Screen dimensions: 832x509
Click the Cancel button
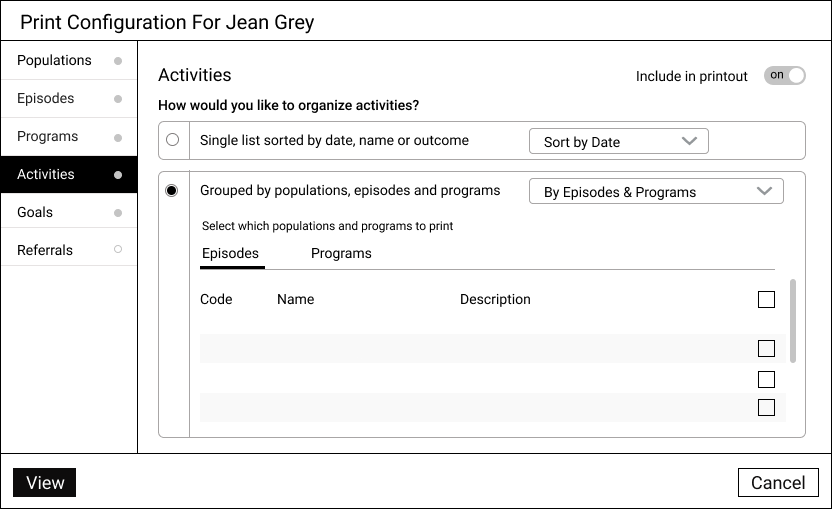click(x=778, y=482)
